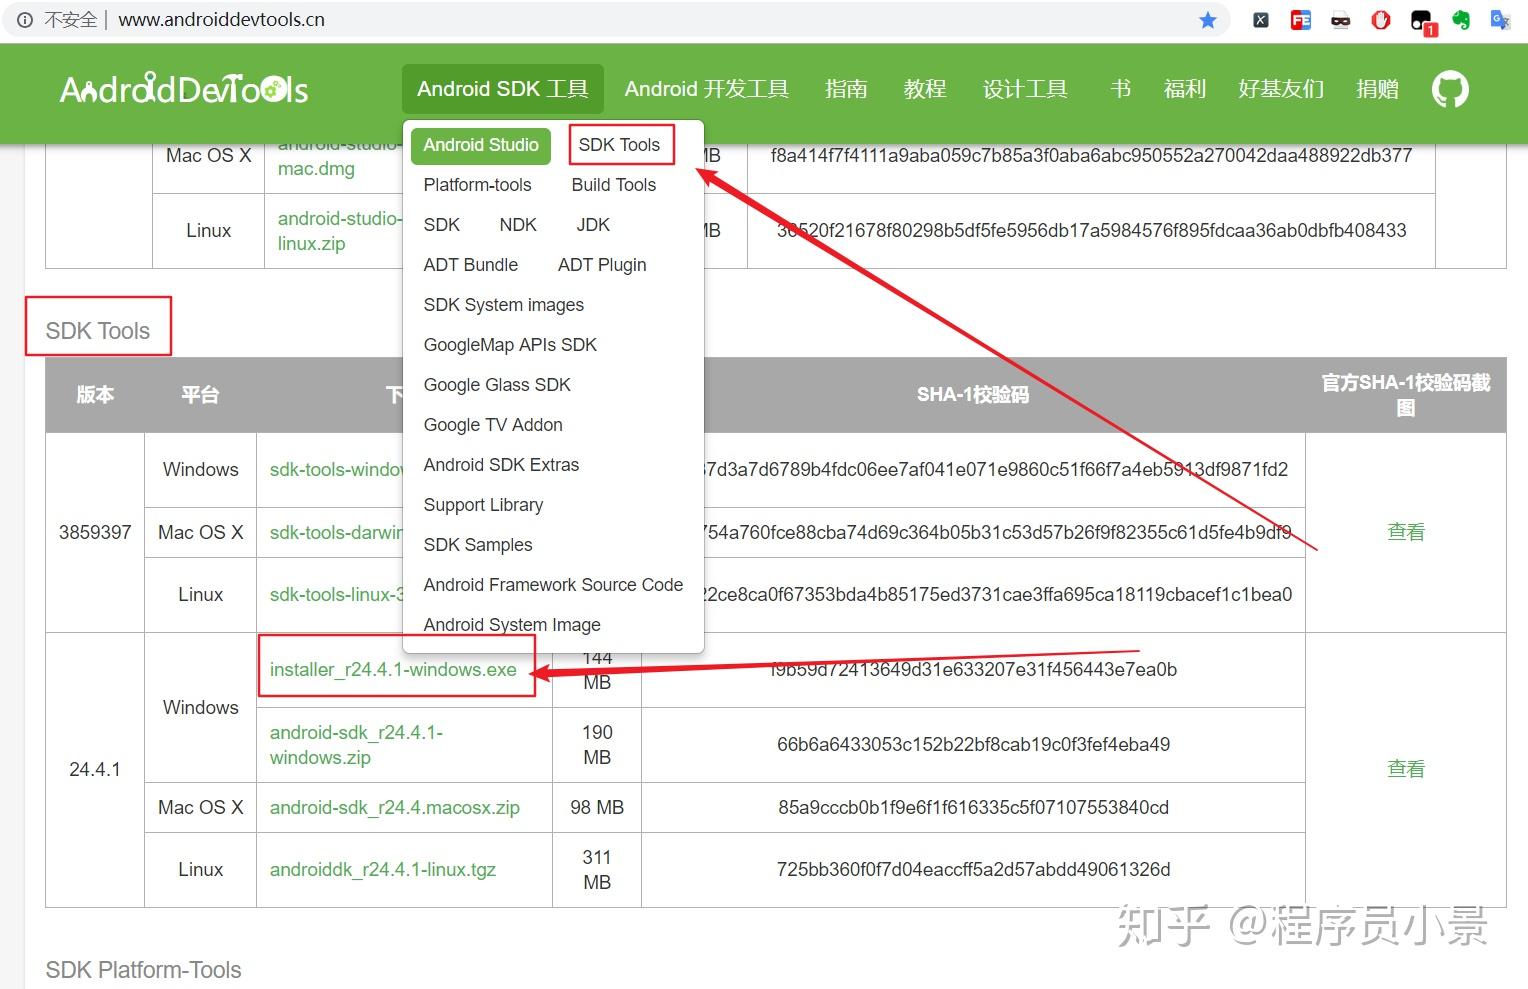Pick NDK from the SDK dropdown menu
The width and height of the screenshot is (1528, 989).
[x=517, y=224]
